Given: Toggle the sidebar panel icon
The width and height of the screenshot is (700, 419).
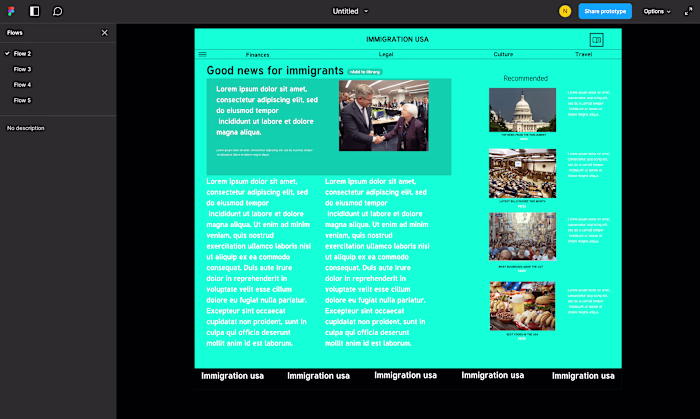Looking at the screenshot, I should 34,11.
